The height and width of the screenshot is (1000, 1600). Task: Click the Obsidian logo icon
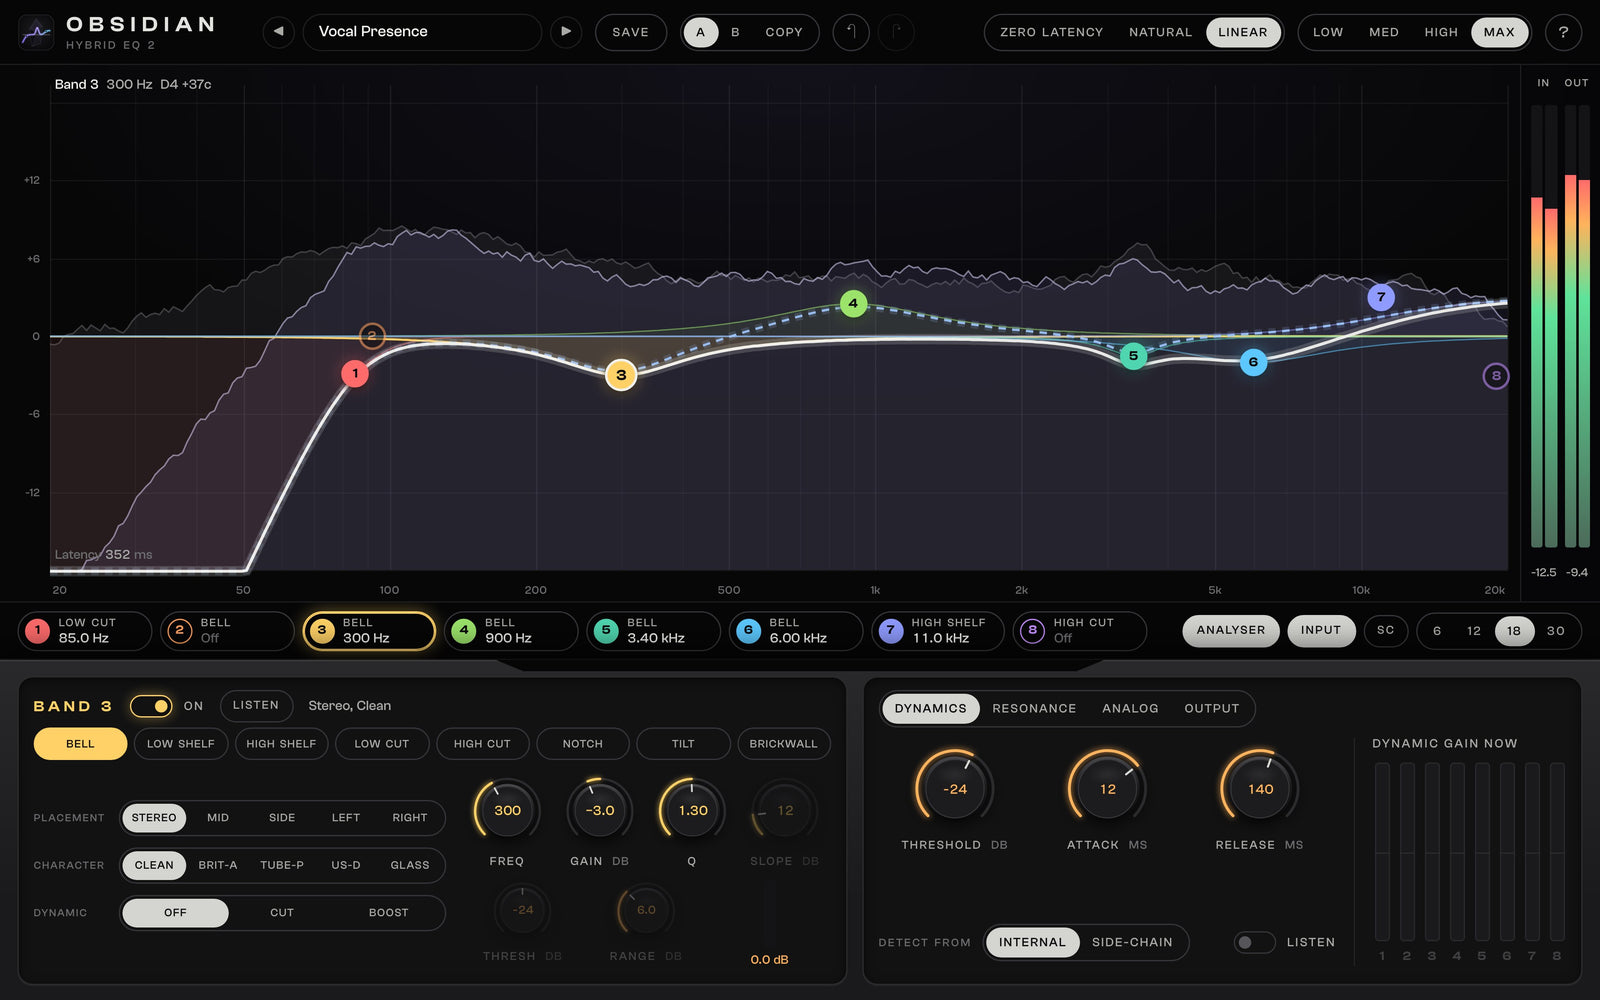pyautogui.click(x=36, y=33)
